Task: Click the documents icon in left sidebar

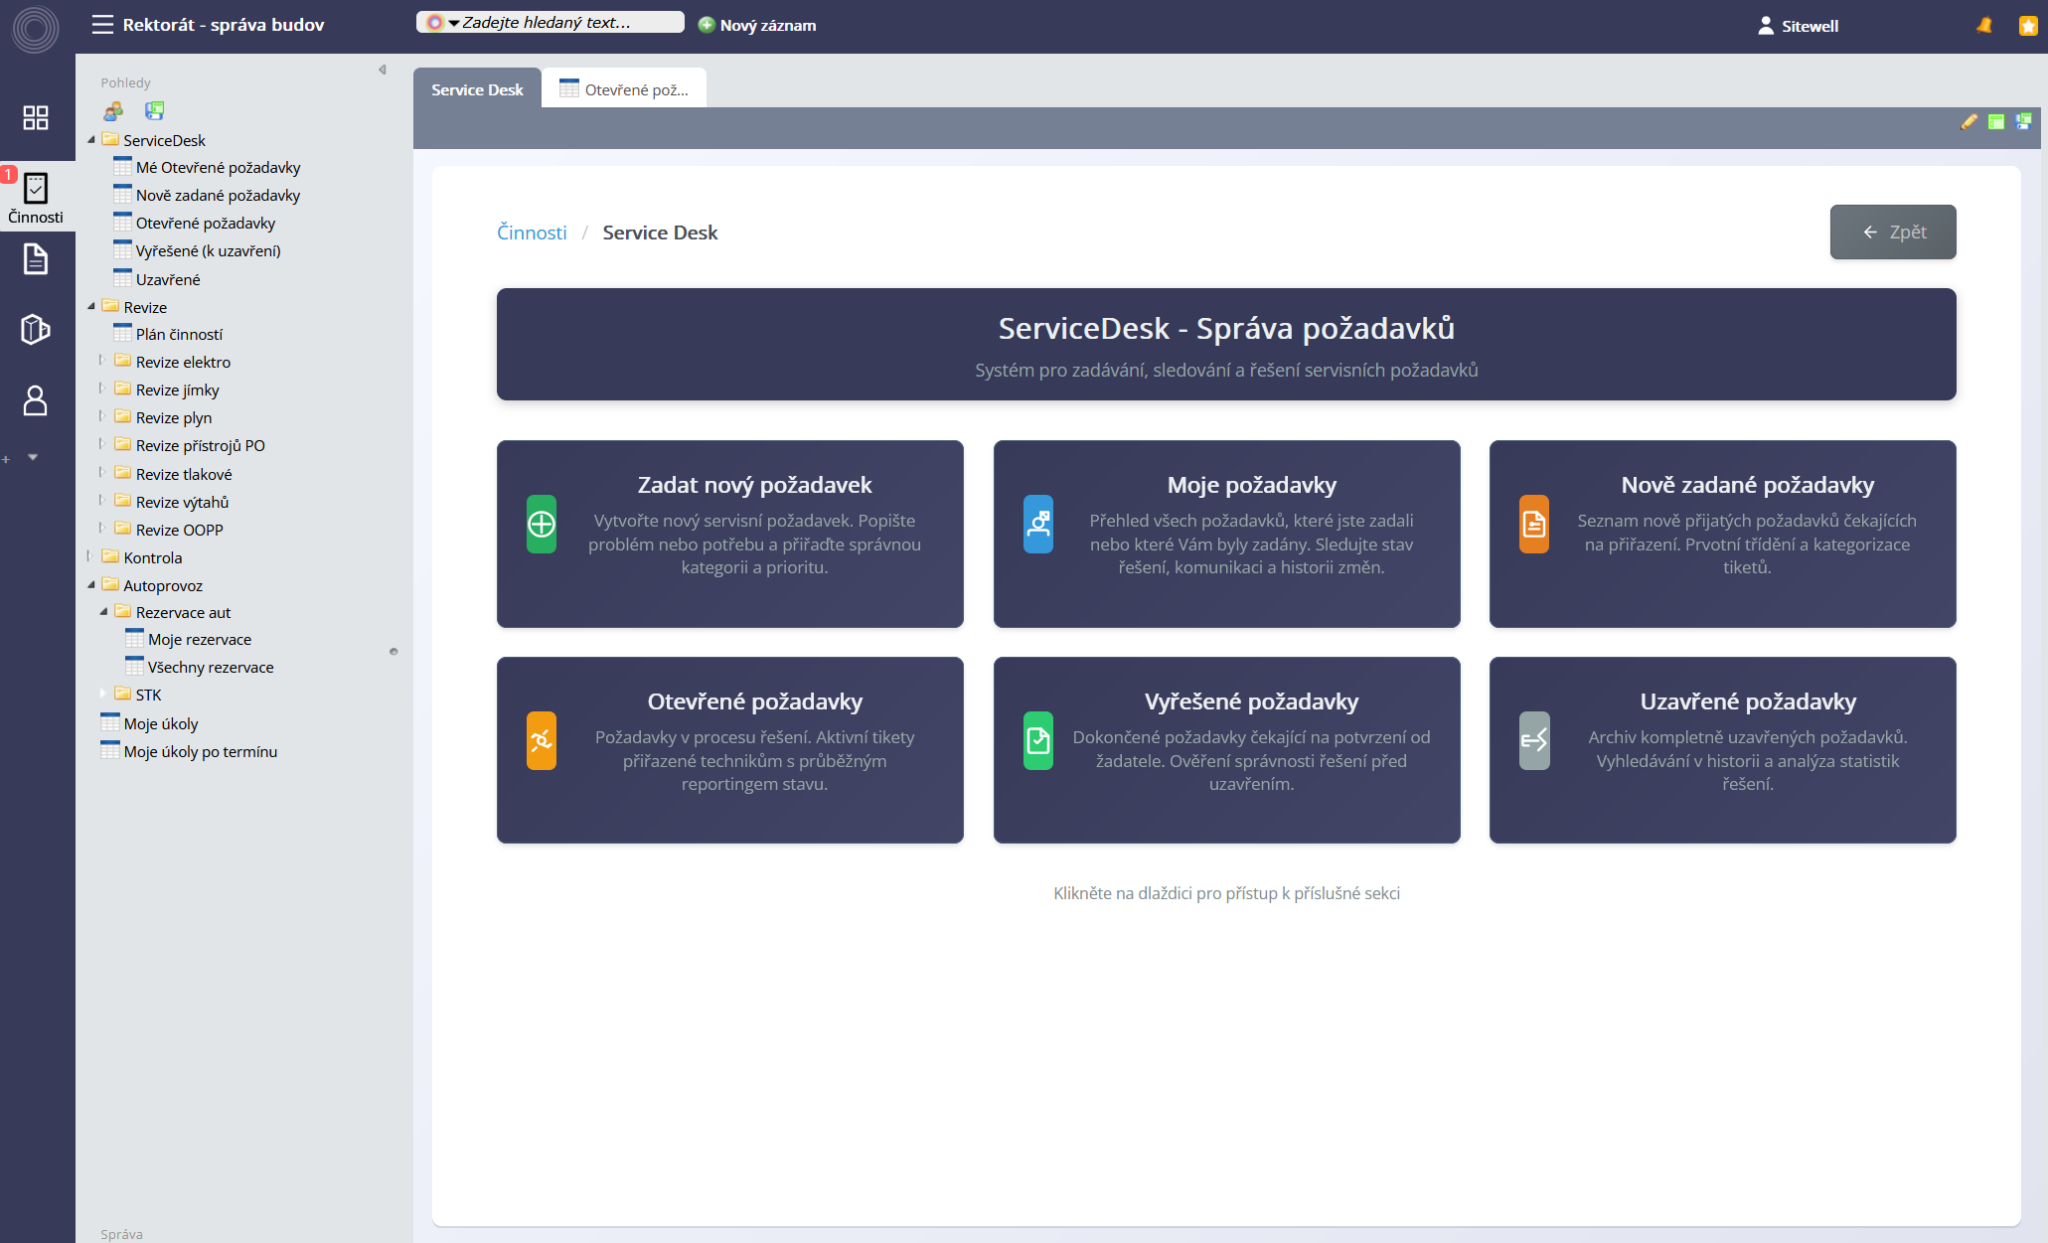Action: tap(35, 259)
